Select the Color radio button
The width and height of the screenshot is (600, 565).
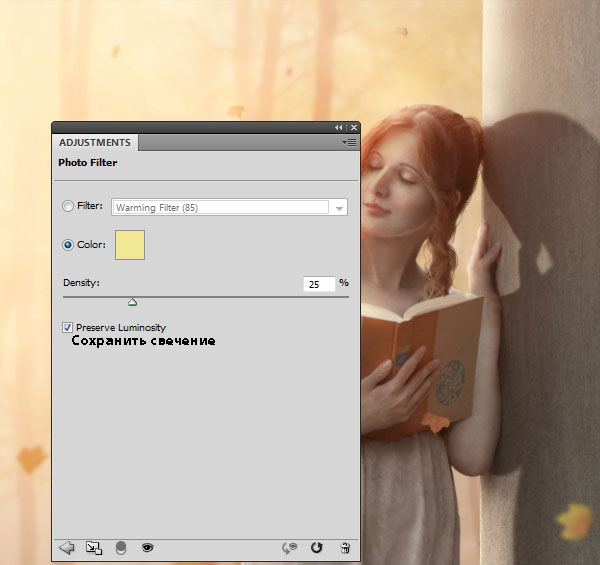click(x=68, y=245)
